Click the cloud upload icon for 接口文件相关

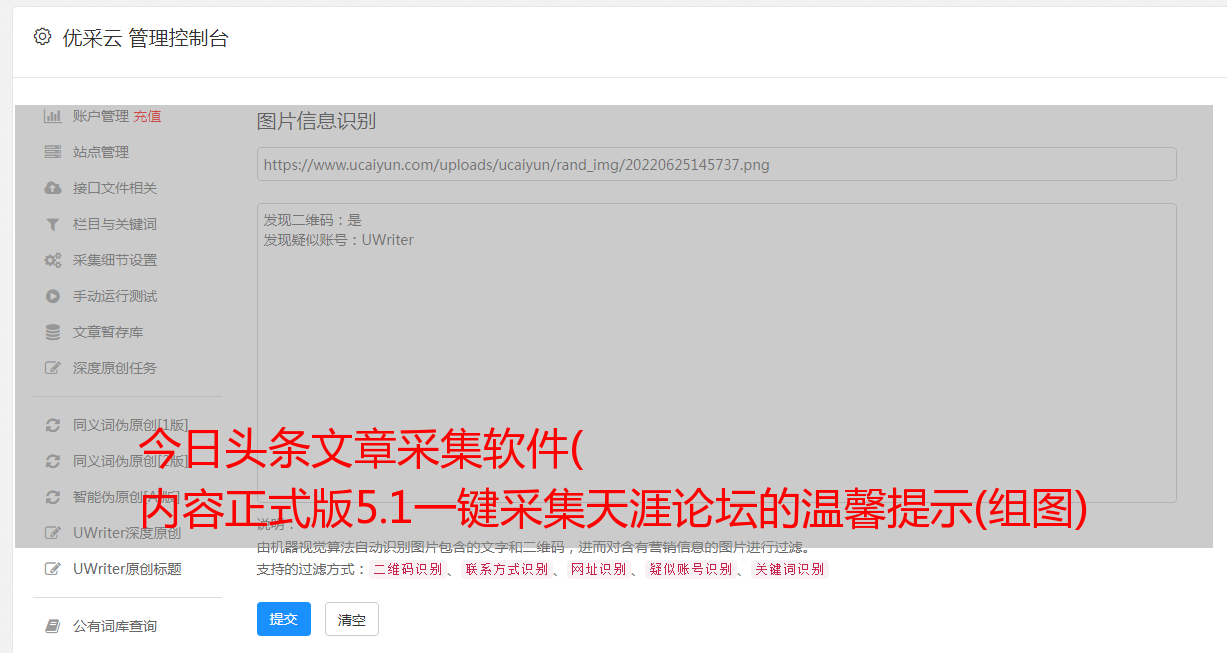53,188
